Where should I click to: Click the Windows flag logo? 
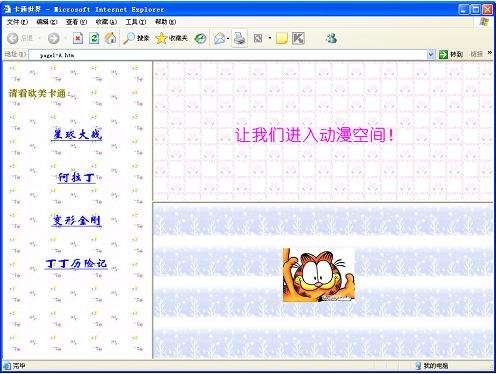[x=484, y=22]
